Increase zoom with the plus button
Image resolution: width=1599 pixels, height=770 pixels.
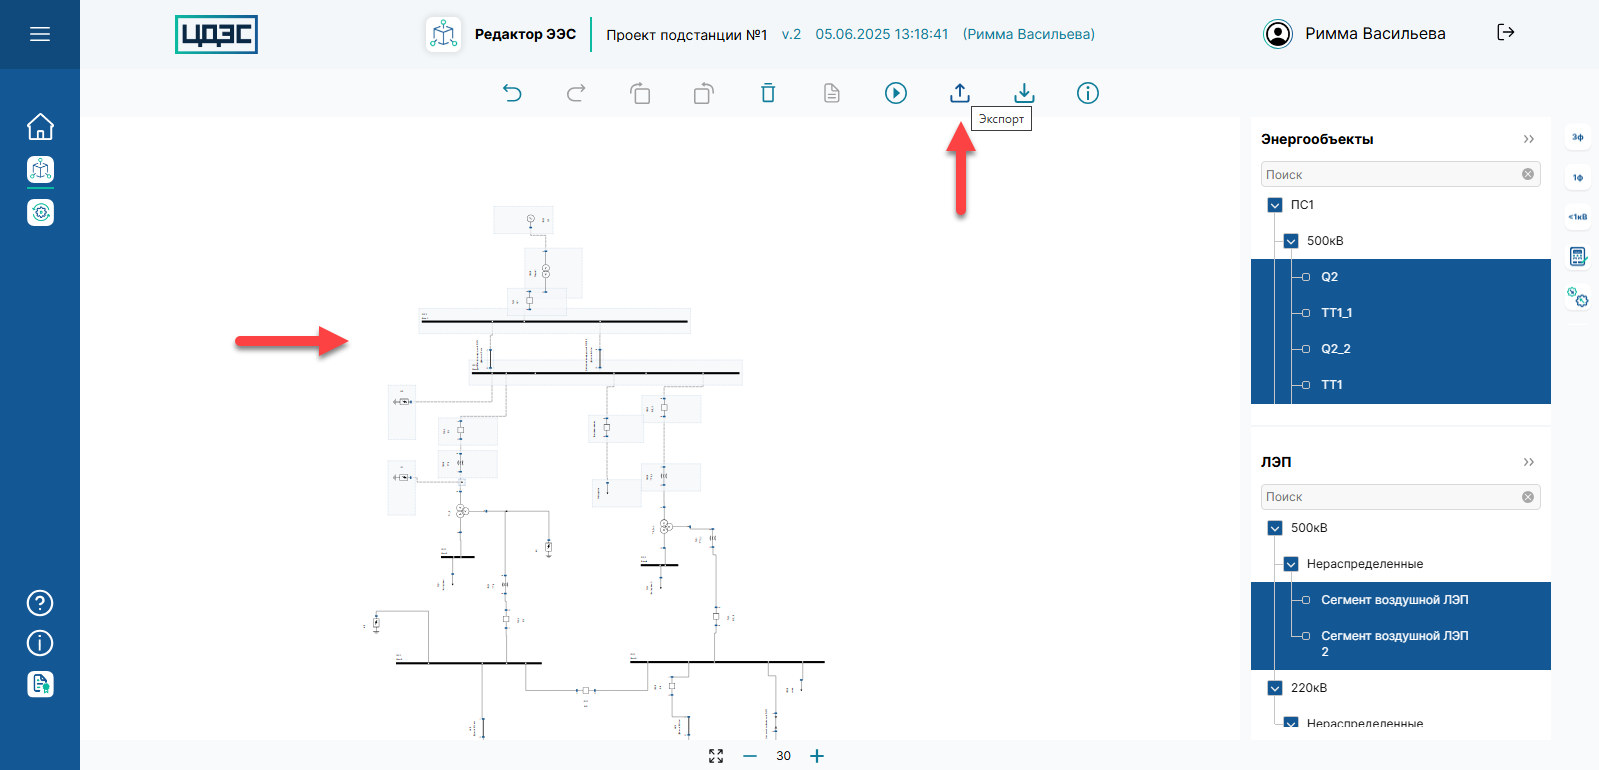click(x=817, y=756)
